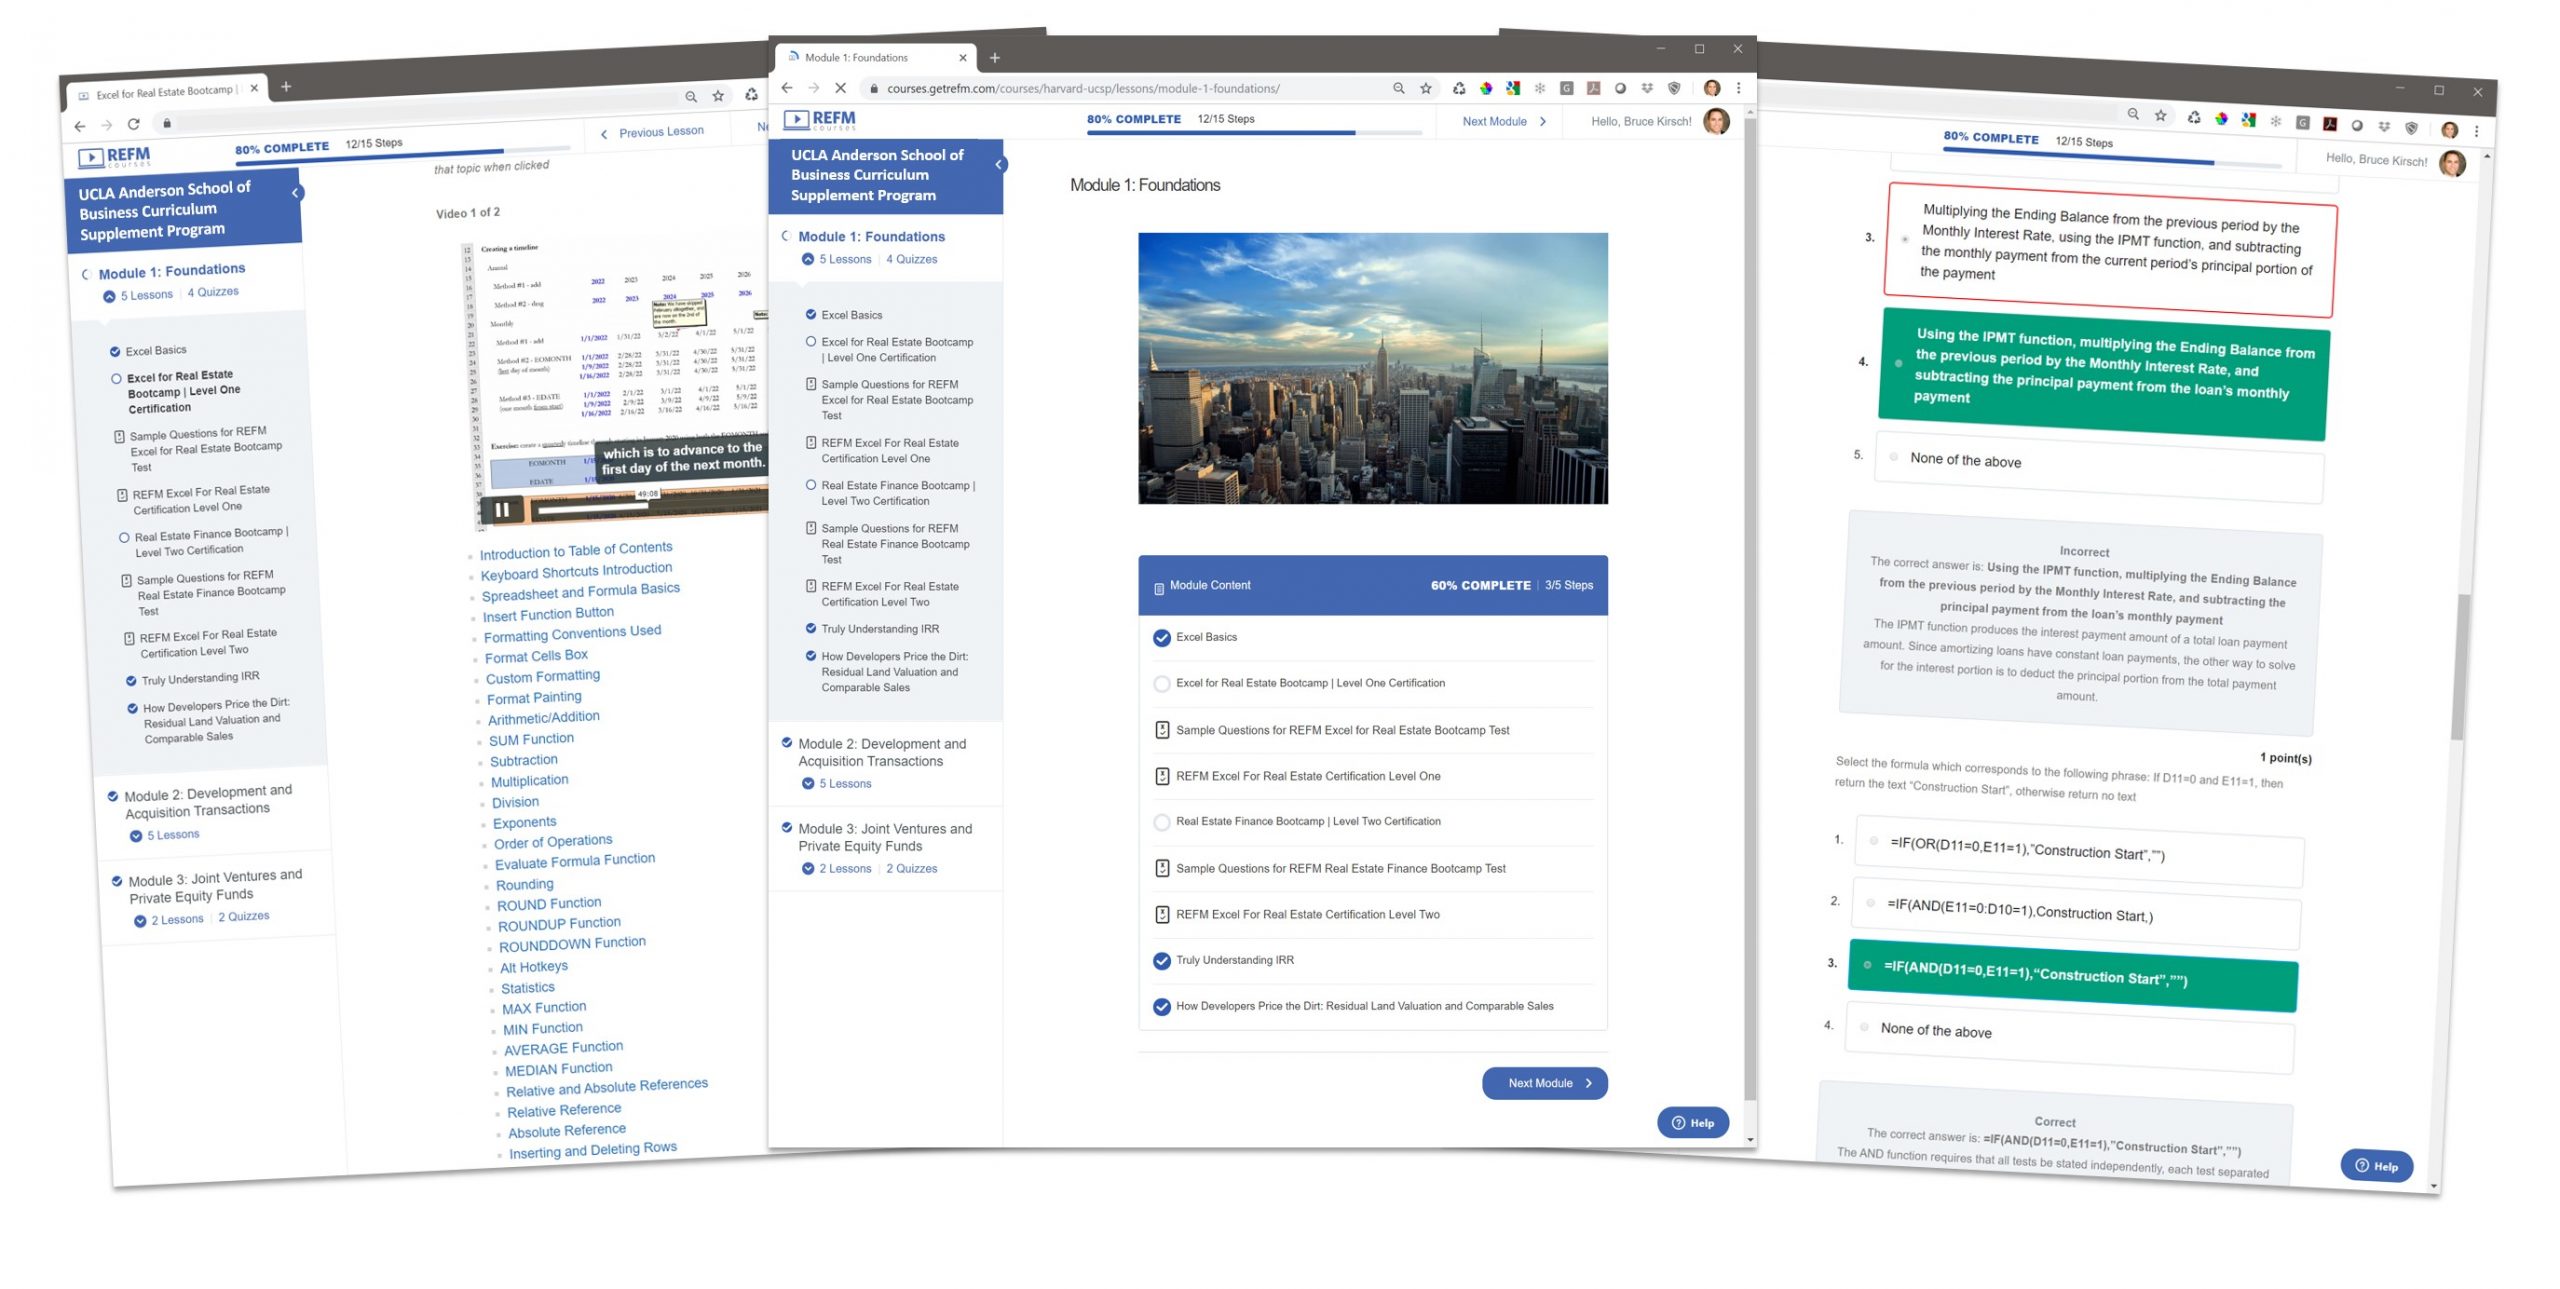Screen dimensions: 2560x1289
Task: Click the shield extension icon in right browser
Action: click(x=2411, y=128)
